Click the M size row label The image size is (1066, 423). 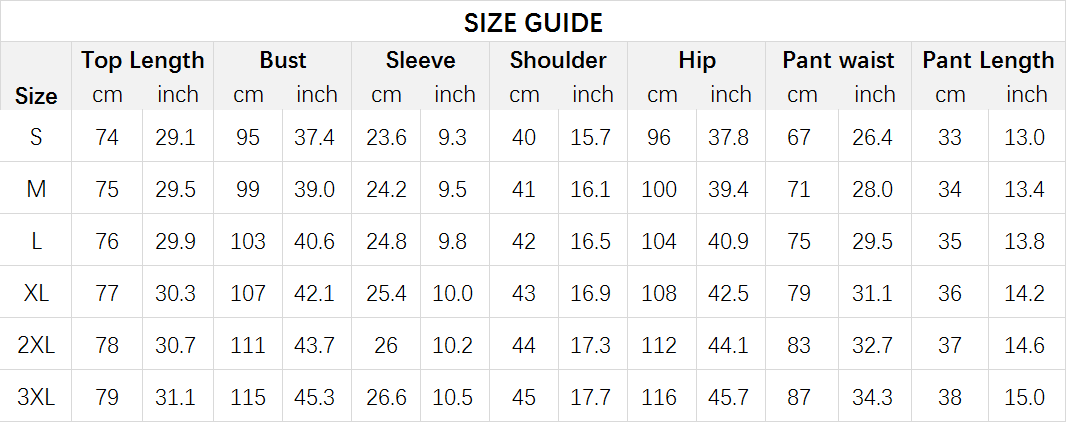pos(36,188)
